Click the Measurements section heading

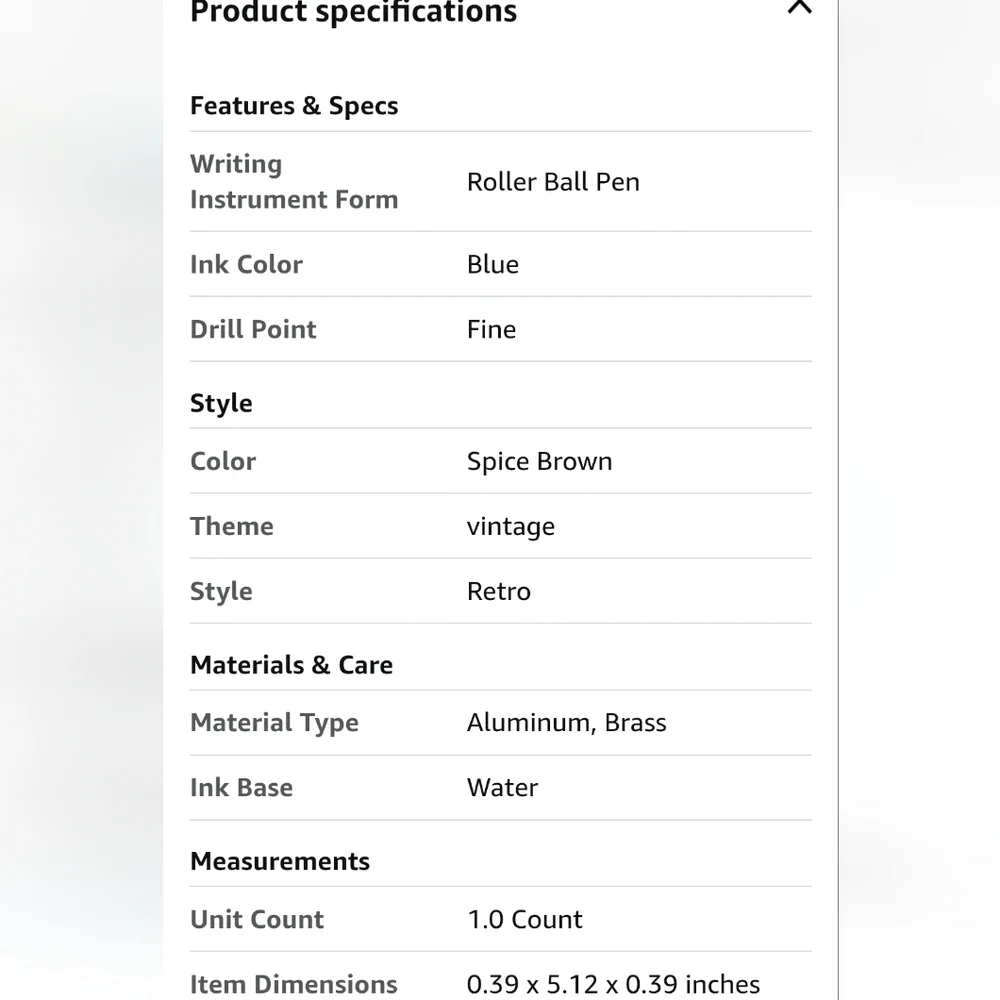280,861
